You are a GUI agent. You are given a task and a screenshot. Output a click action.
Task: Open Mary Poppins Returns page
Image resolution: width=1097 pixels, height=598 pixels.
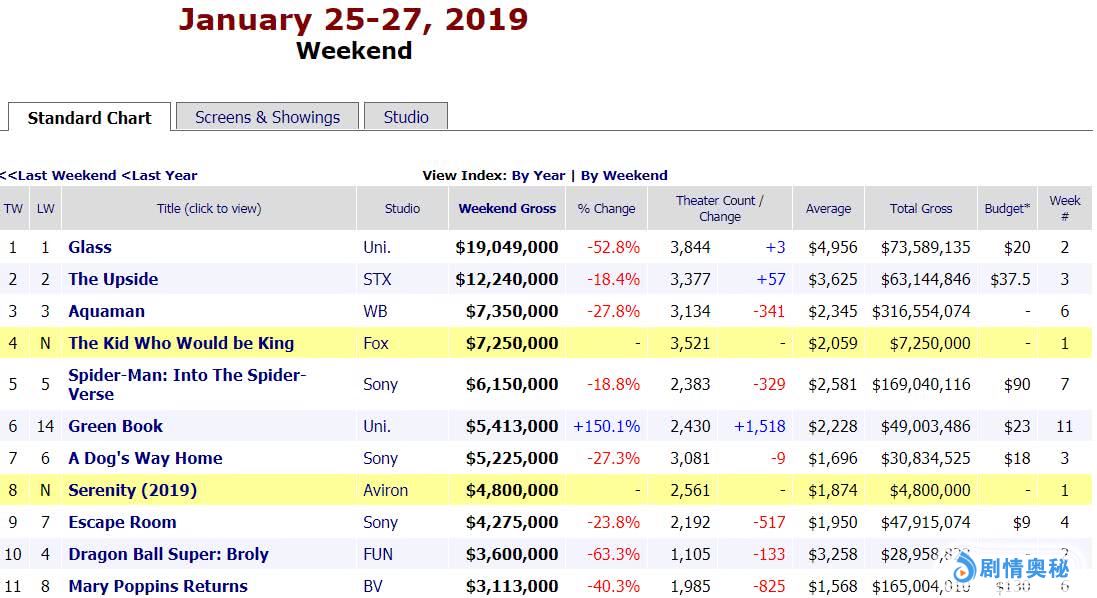coord(158,586)
